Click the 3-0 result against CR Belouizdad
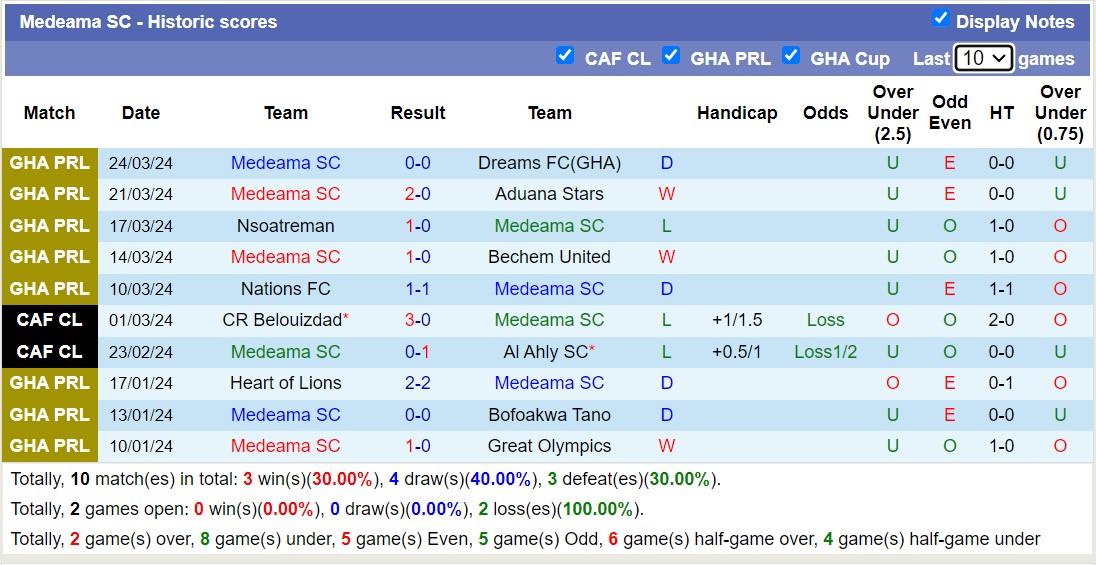This screenshot has height=565, width=1096. pyautogui.click(x=418, y=320)
